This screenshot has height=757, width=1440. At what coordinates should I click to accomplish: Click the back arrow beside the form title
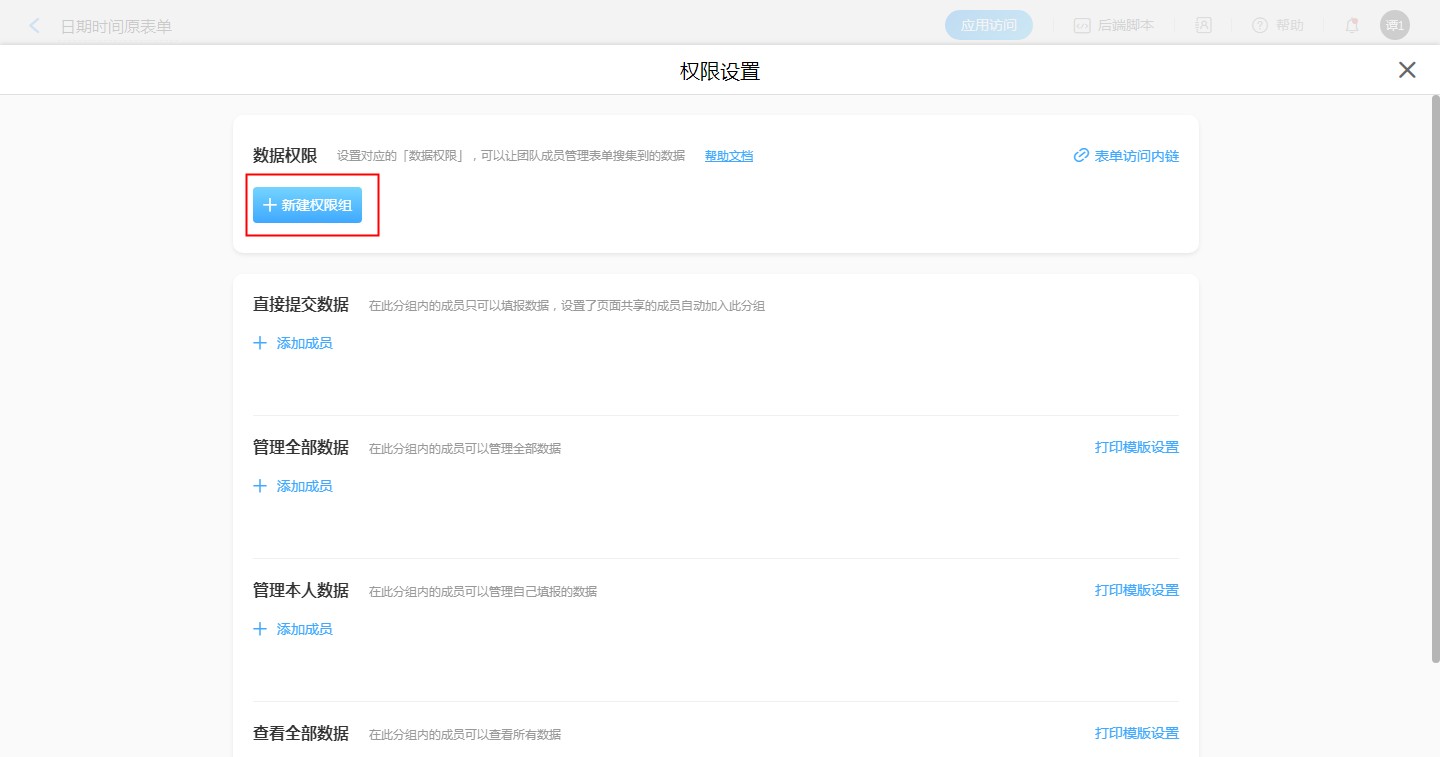[35, 26]
